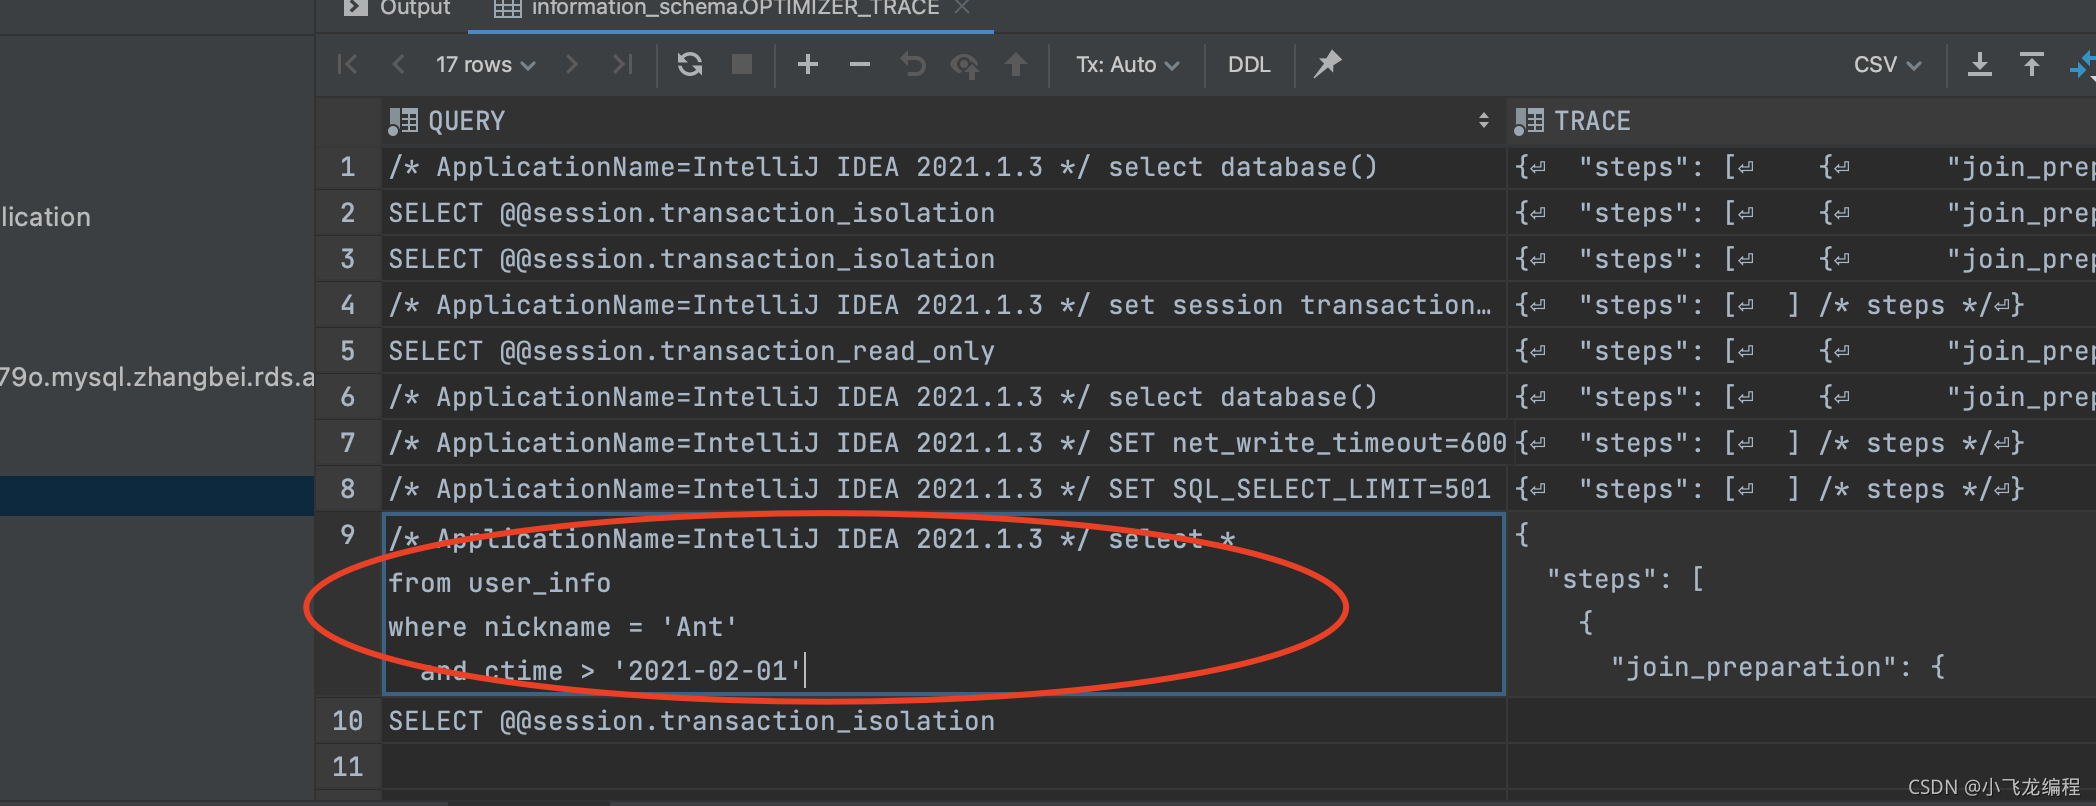Click the TRACE cell in row 1
This screenshot has height=806, width=2096.
[x=1801, y=167]
